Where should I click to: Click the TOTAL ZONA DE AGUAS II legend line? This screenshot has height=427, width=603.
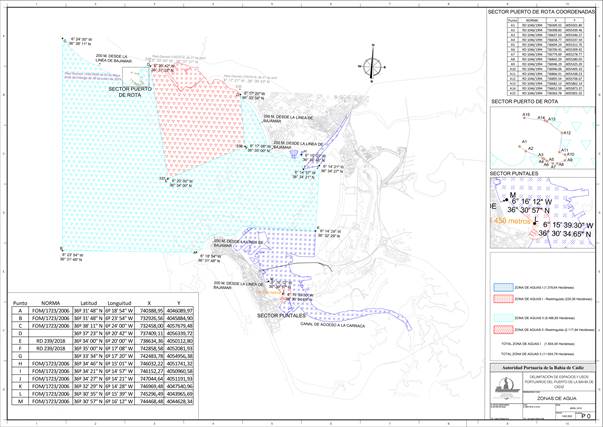pos(538,354)
